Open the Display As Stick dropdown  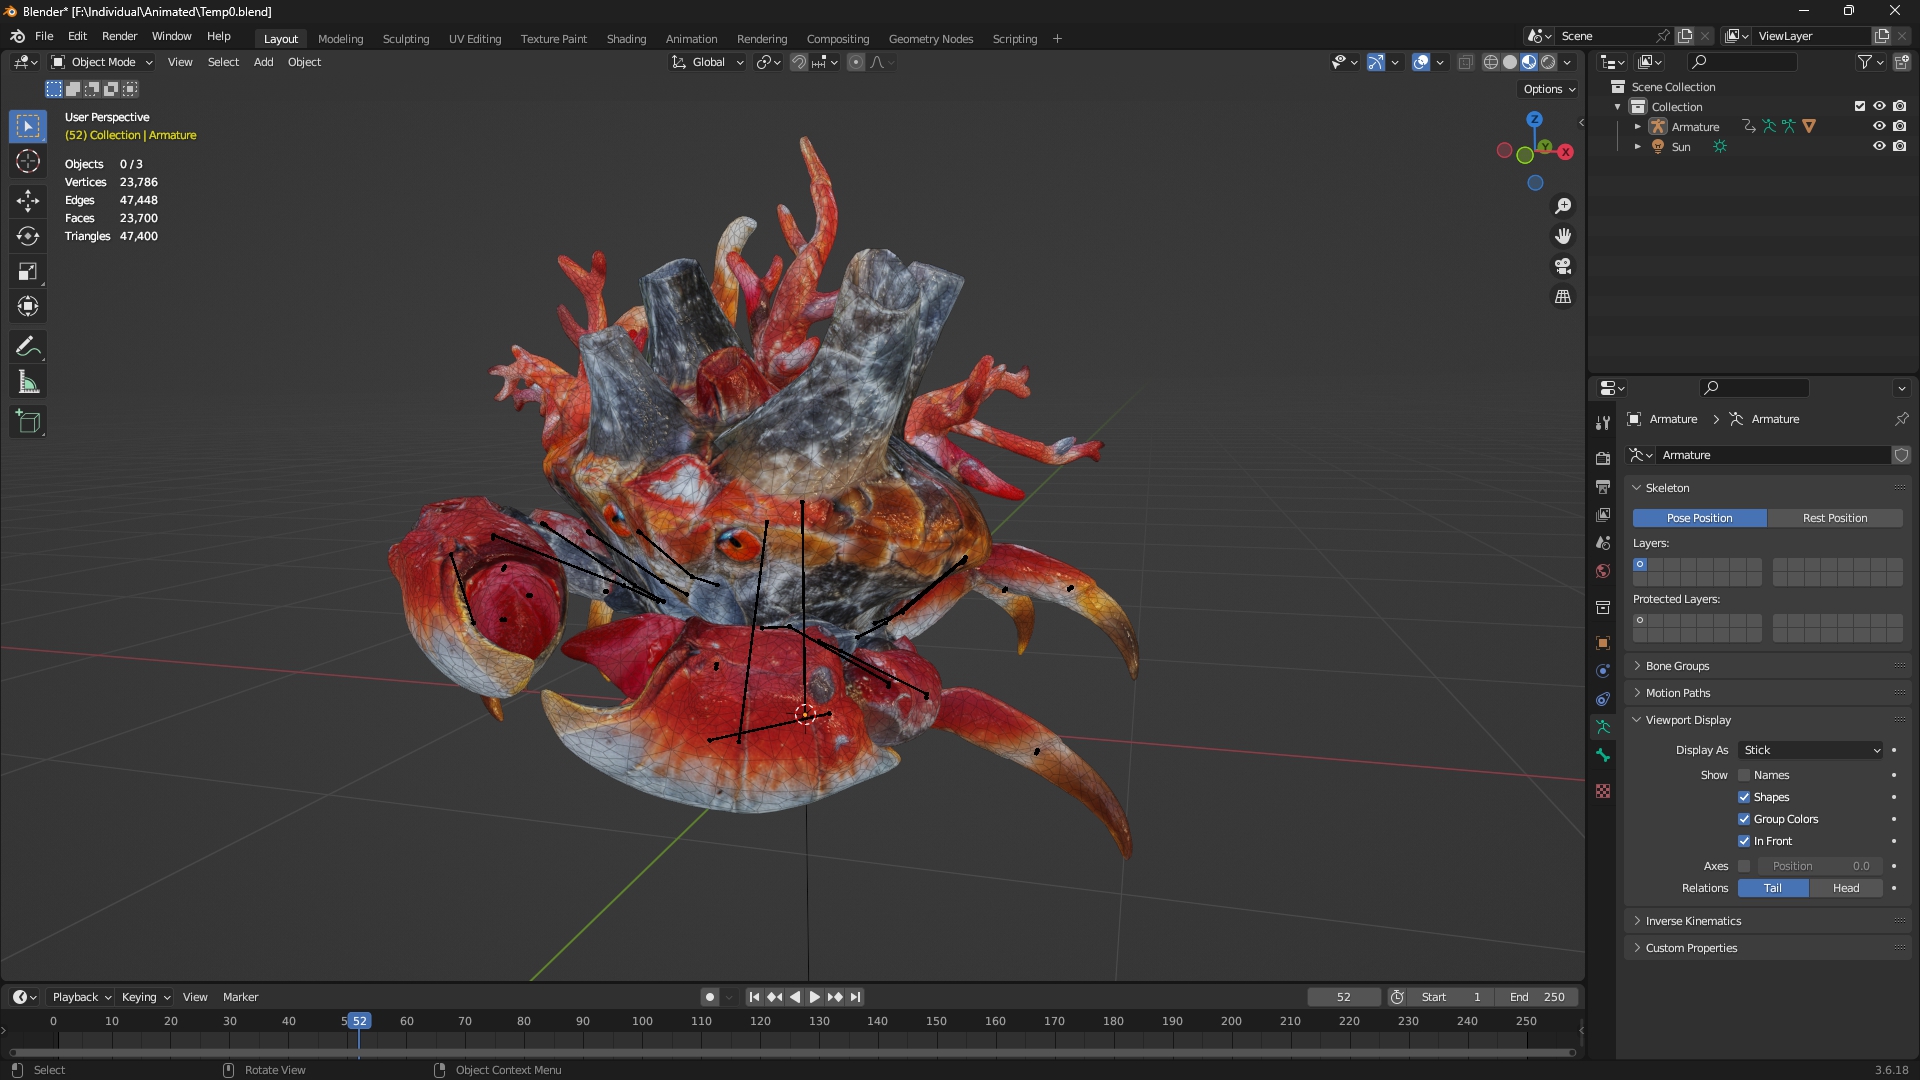[1811, 750]
